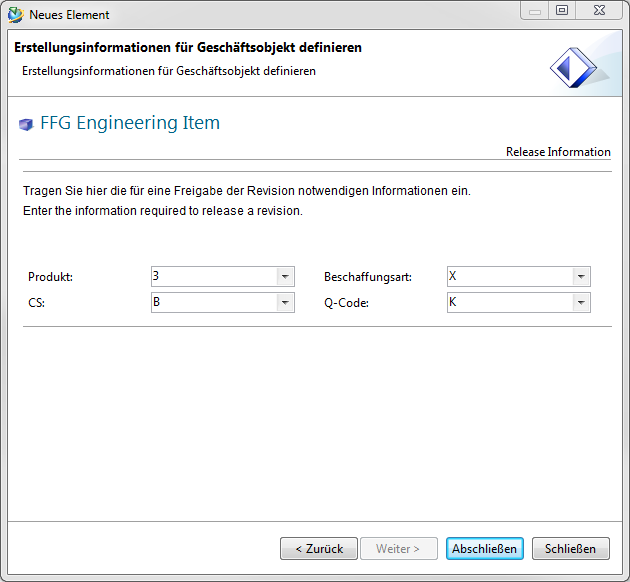Click into the CS field containing B
The width and height of the screenshot is (630, 582).
pyautogui.click(x=212, y=303)
